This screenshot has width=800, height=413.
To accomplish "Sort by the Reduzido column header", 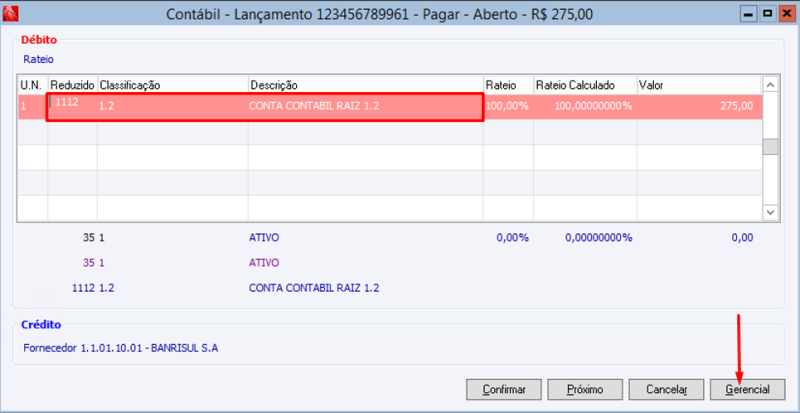I will pyautogui.click(x=72, y=85).
